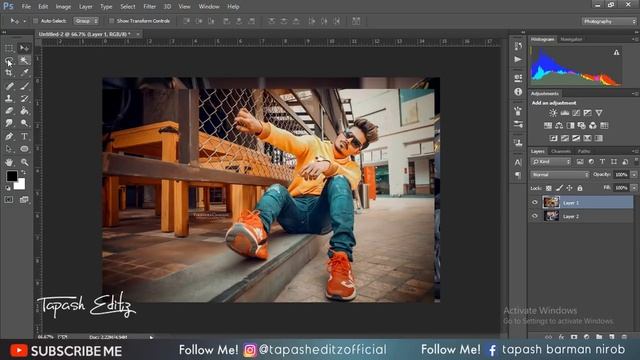Open the Histogram panel flyout menu
Image resolution: width=640 pixels, height=360 pixels.
click(636, 39)
